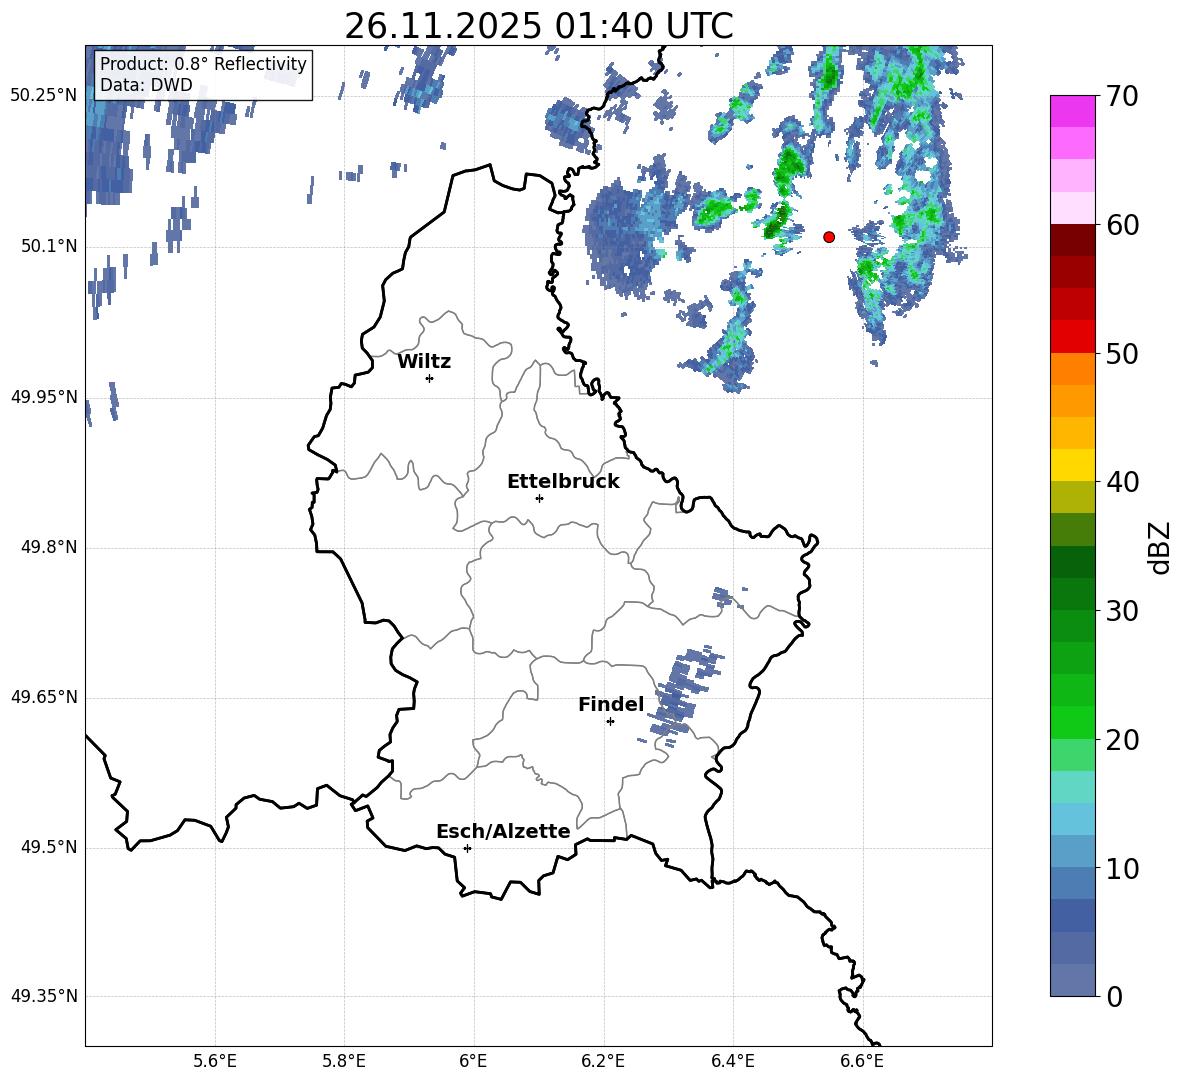The image size is (1184, 1081).
Task: Click the 40 value on the colorbar
Action: (x=1122, y=482)
